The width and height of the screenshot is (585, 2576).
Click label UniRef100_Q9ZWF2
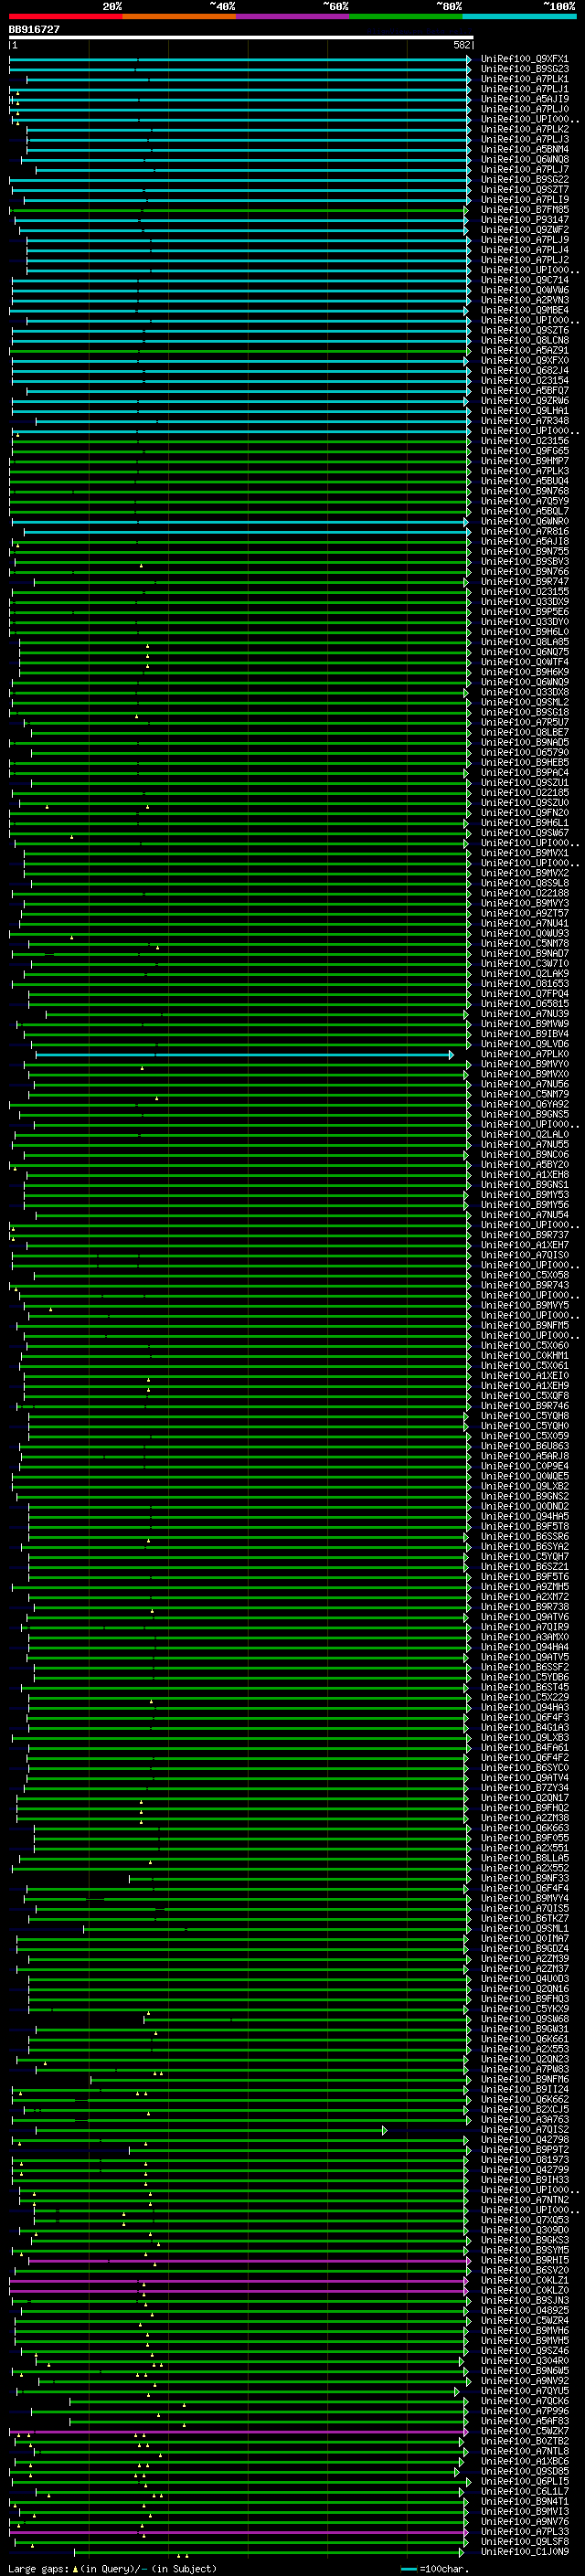[524, 230]
